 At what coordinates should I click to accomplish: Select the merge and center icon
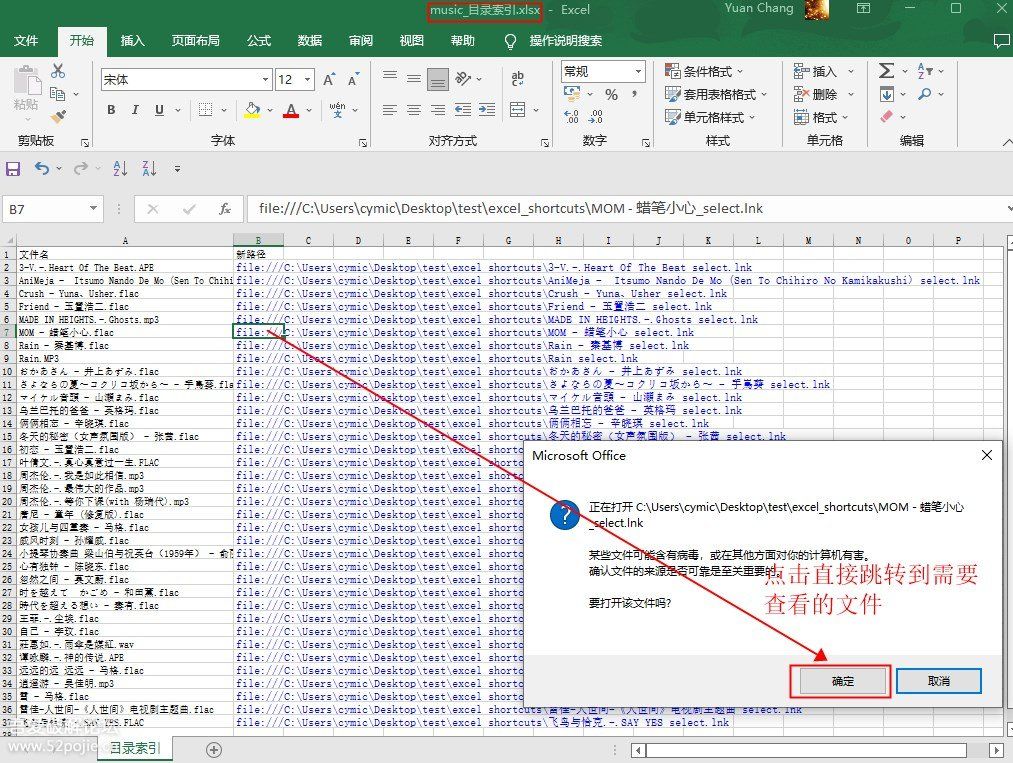(x=517, y=110)
